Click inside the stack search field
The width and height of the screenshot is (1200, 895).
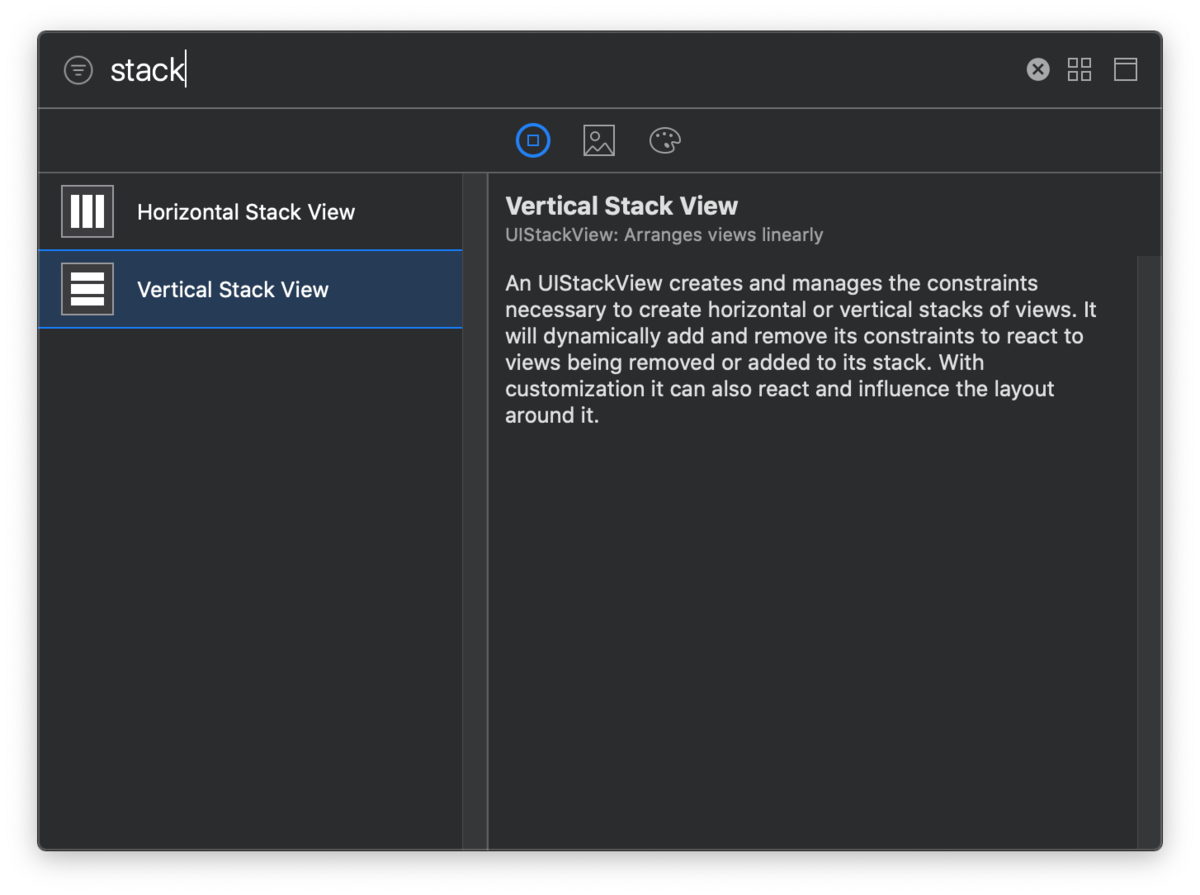click(x=300, y=69)
